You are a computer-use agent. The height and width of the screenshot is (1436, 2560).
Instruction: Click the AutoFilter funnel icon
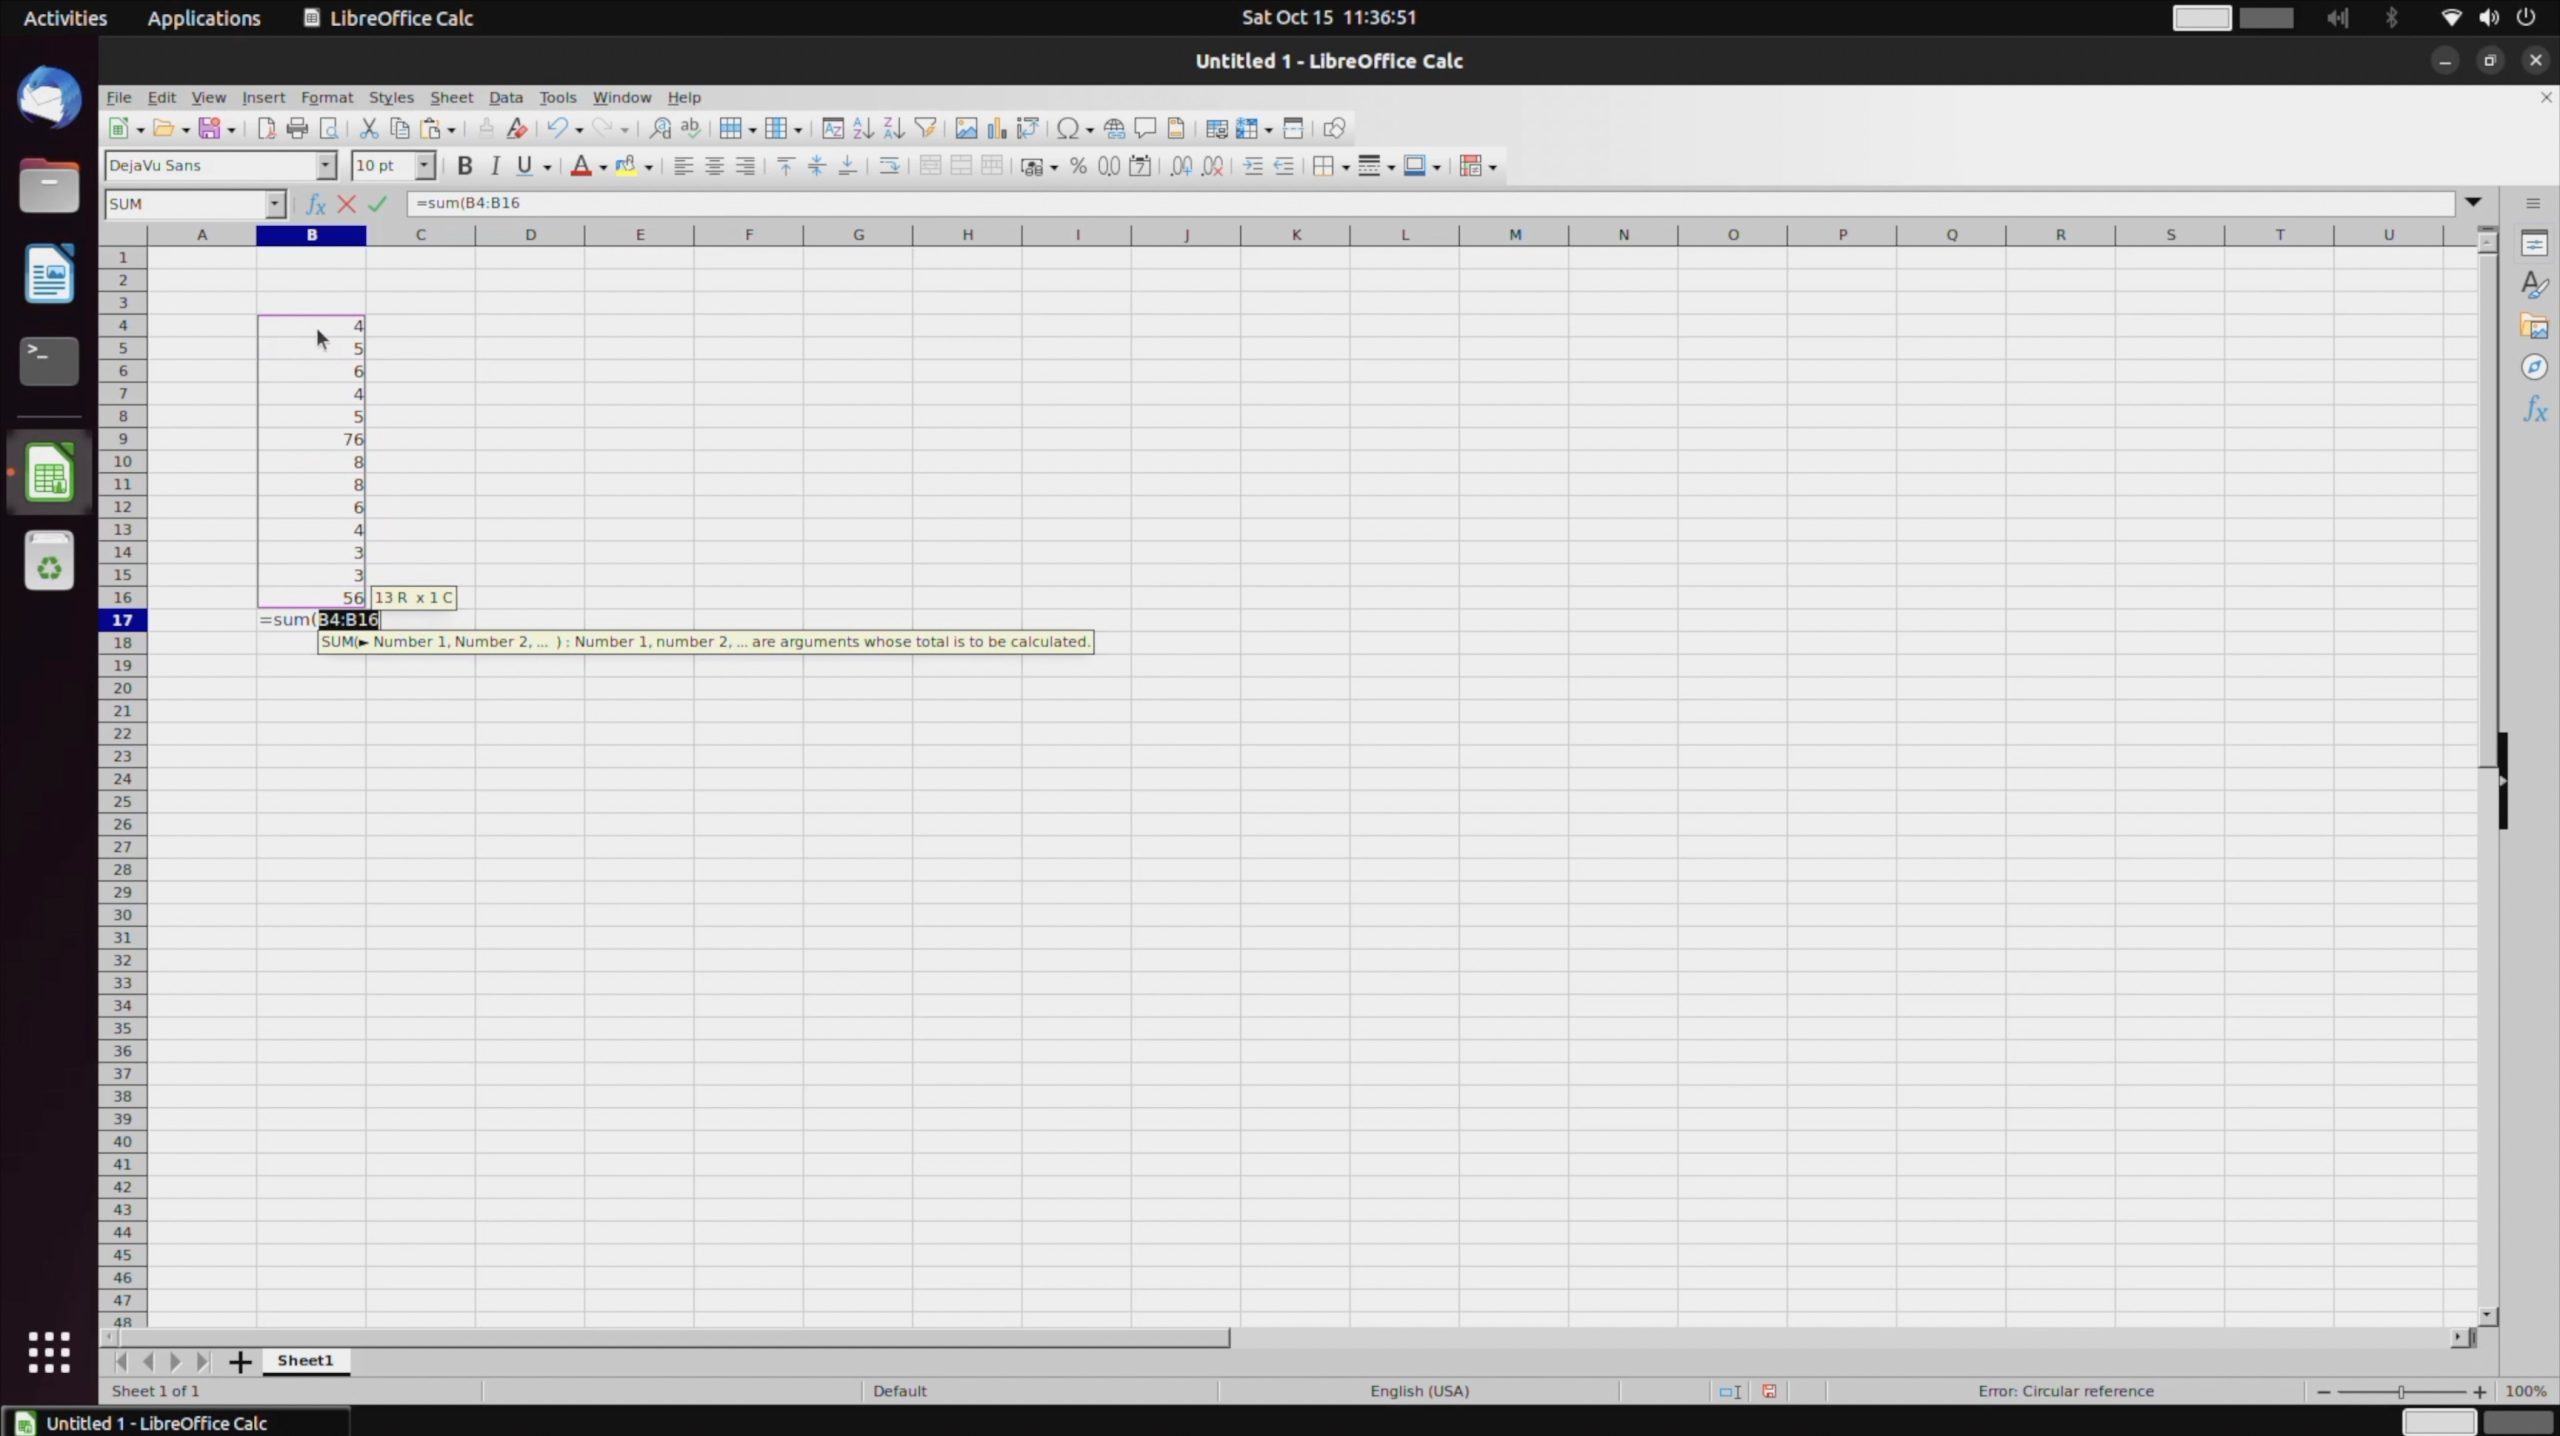925,128
